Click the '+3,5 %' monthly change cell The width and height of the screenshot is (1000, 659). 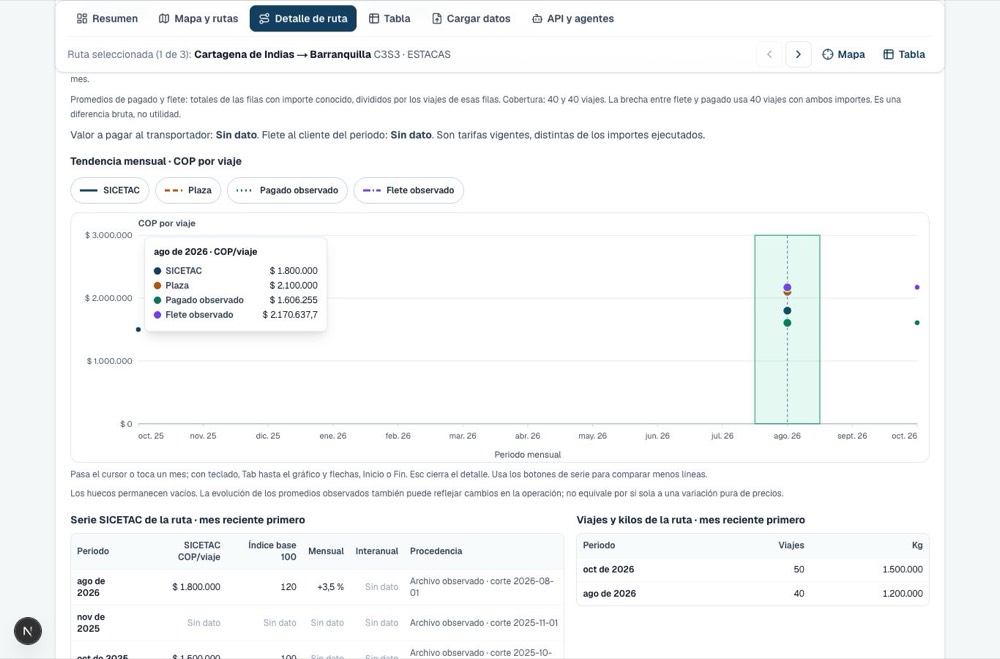(x=330, y=587)
